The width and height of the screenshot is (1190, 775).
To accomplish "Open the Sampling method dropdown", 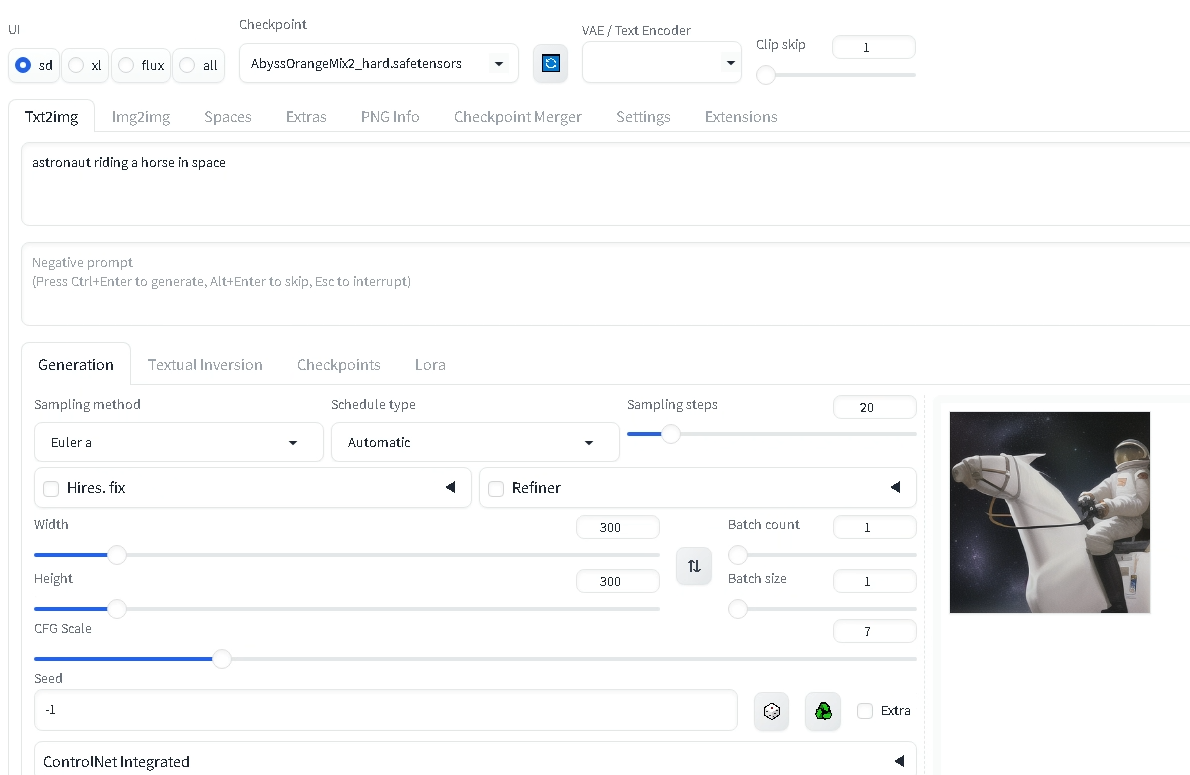I will 178,443.
